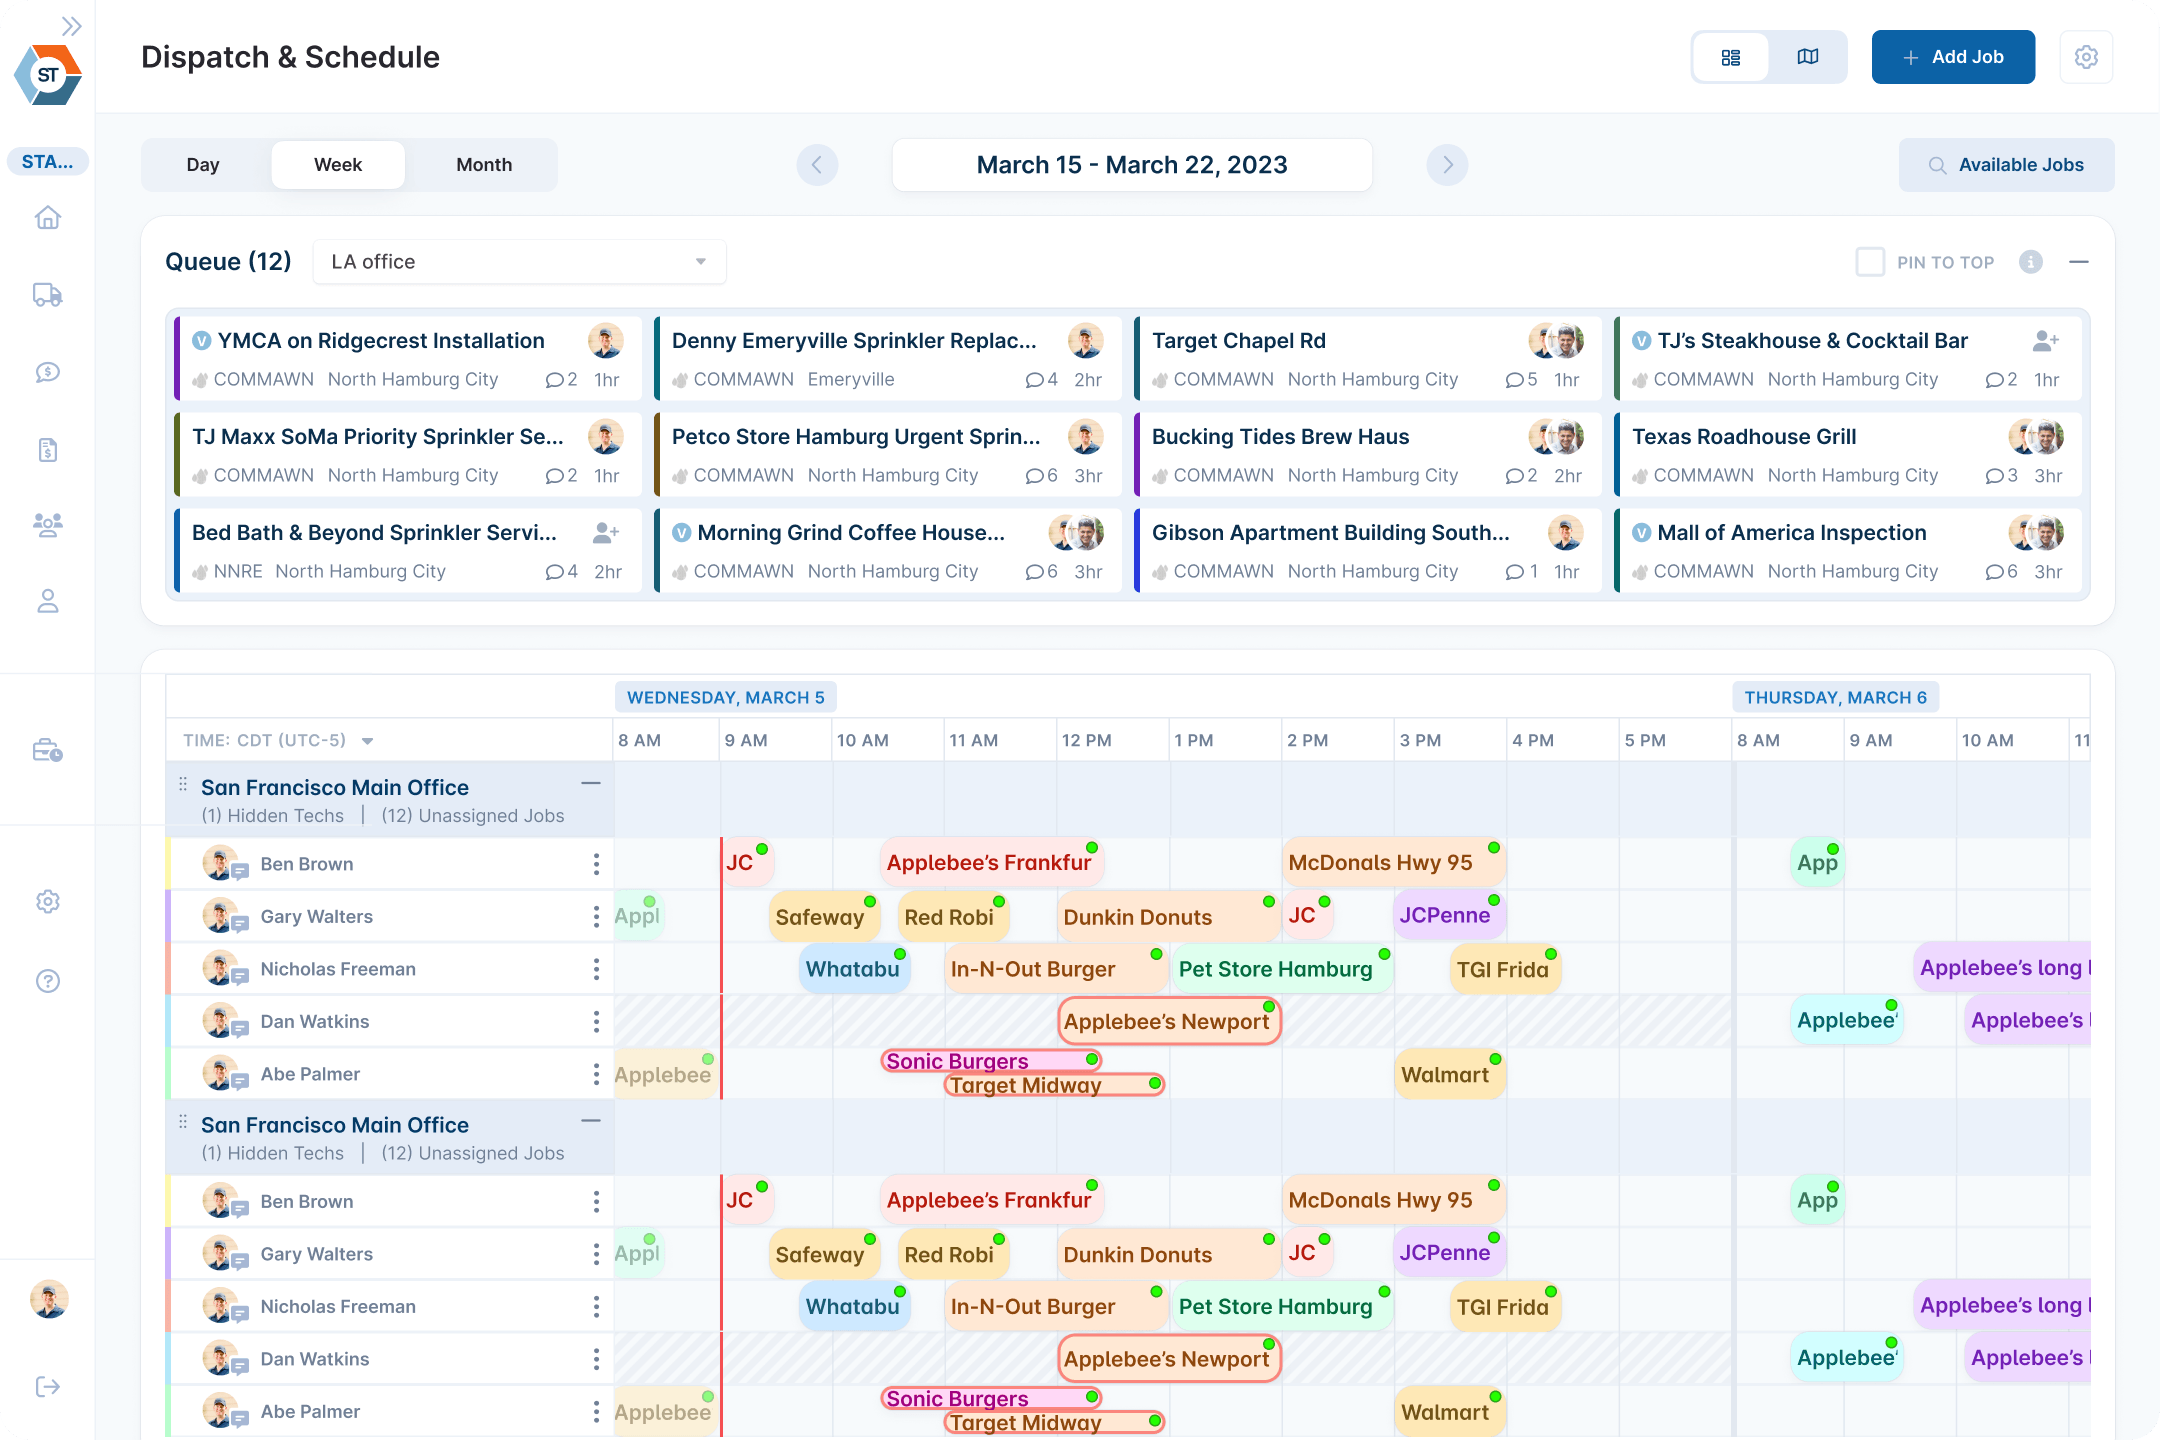
Task: Open the dollar chat sidebar icon
Action: point(48,372)
